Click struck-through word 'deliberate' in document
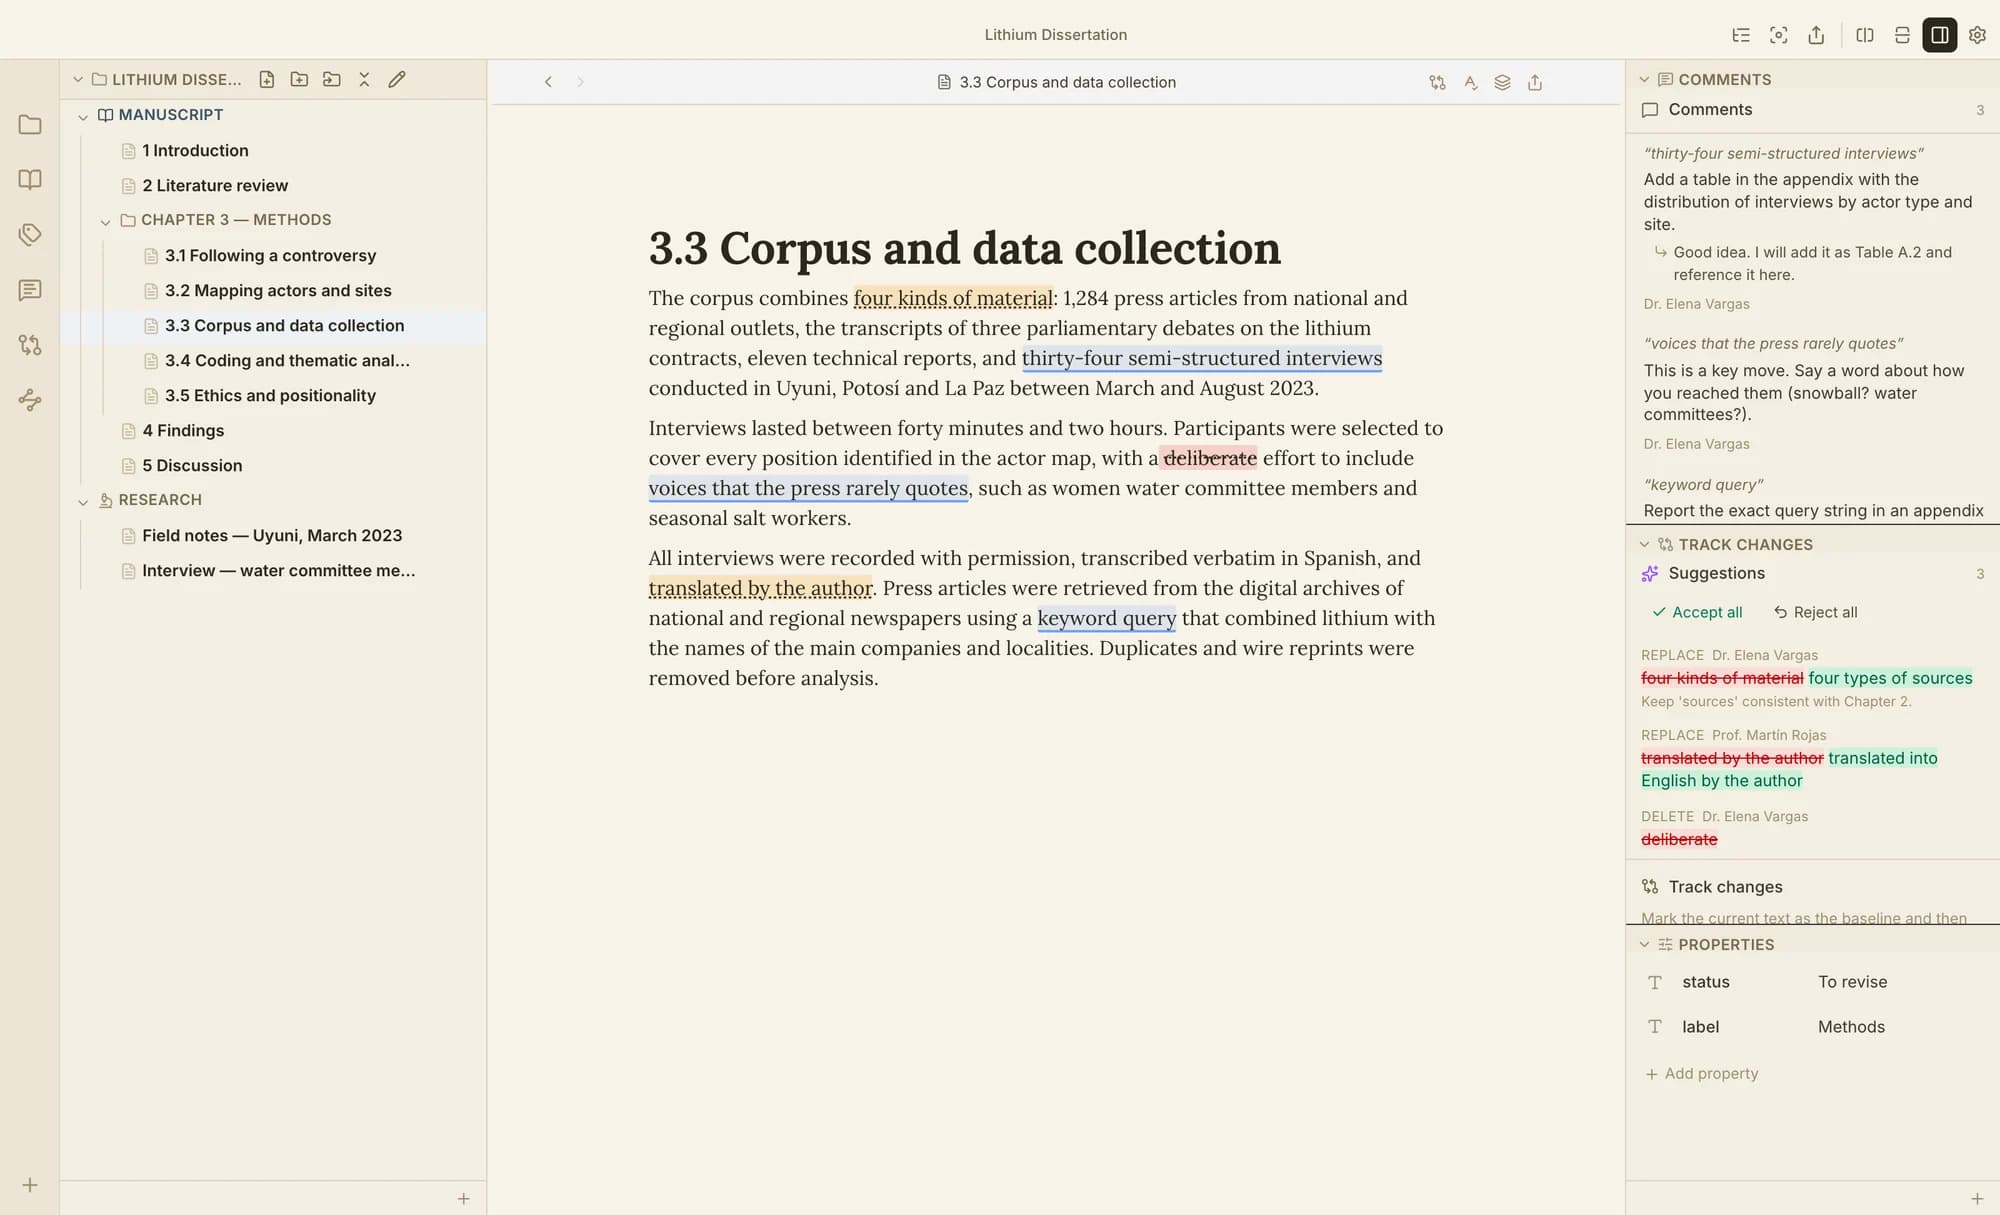 [x=1209, y=458]
